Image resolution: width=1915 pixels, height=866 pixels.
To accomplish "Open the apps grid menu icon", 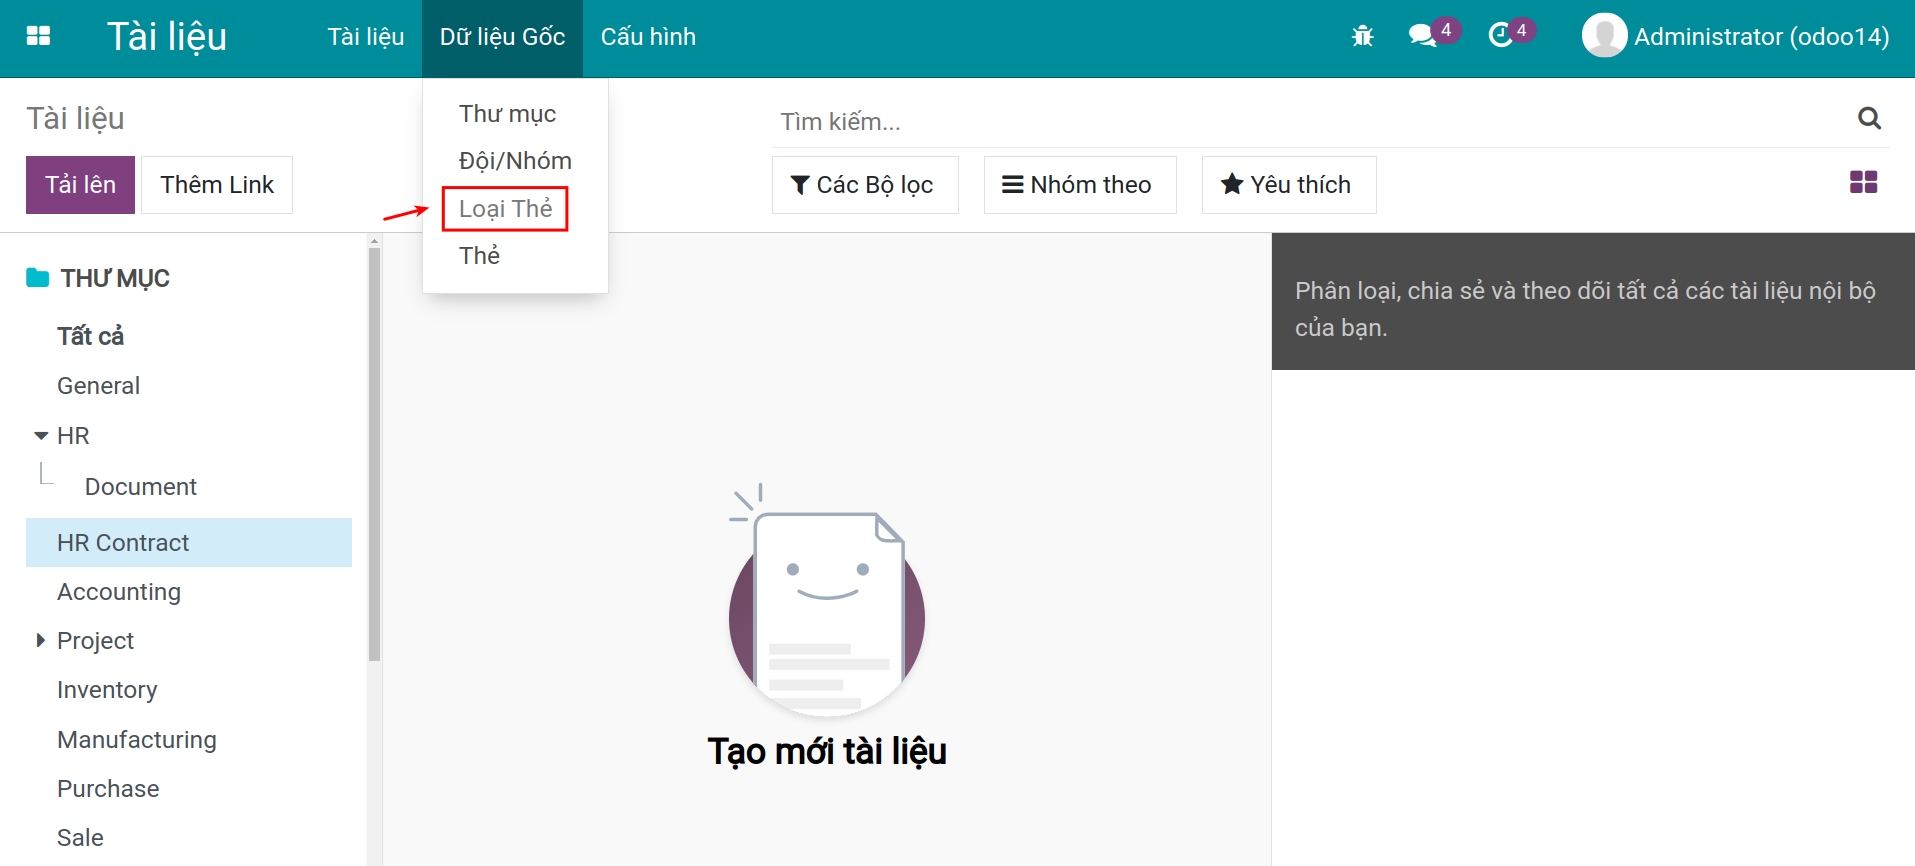I will 38,36.
